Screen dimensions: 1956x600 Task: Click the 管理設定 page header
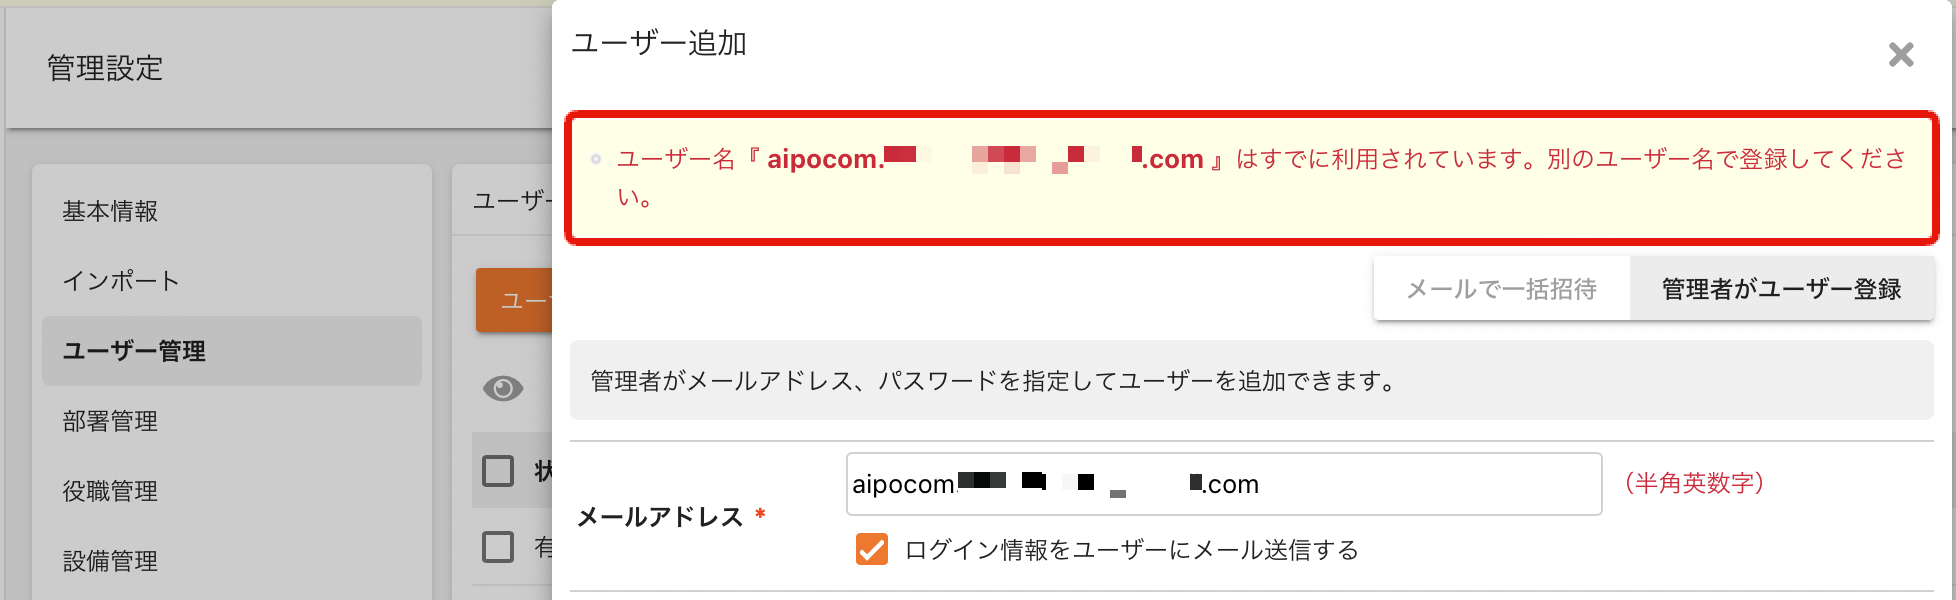coord(105,68)
